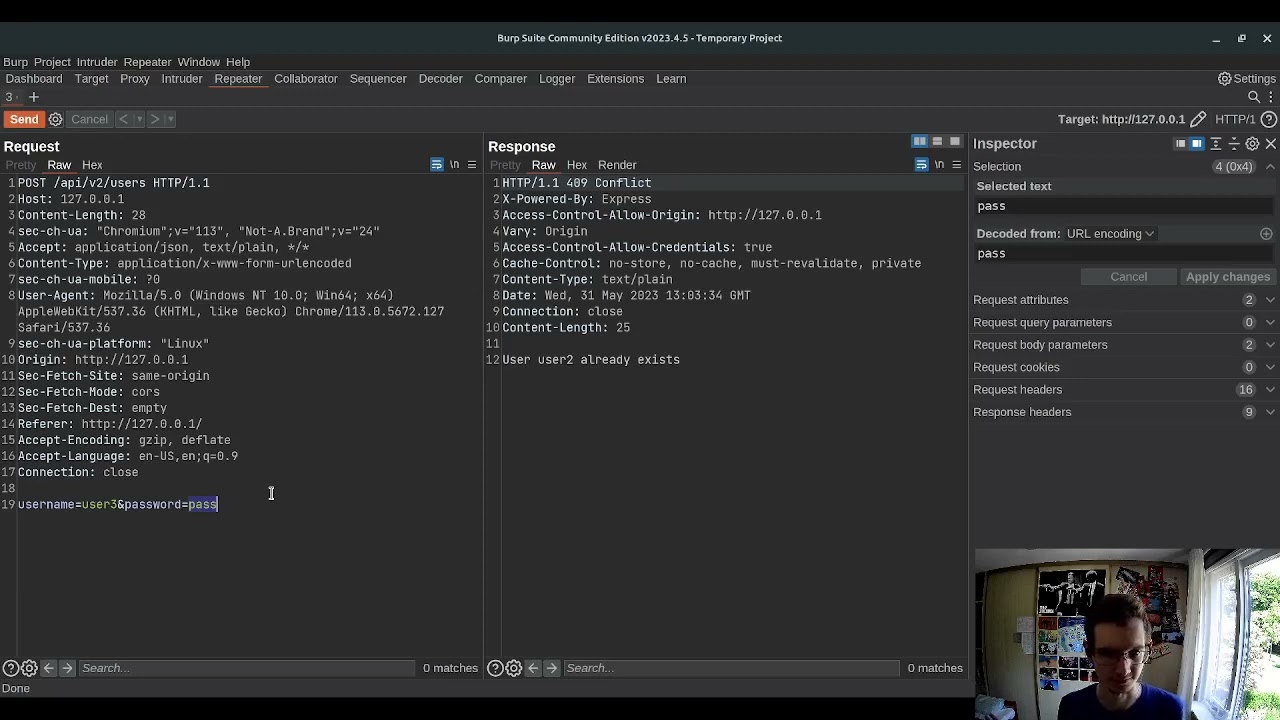Image resolution: width=1280 pixels, height=720 pixels.
Task: Collapse all Inspector sections
Action: point(1234,144)
